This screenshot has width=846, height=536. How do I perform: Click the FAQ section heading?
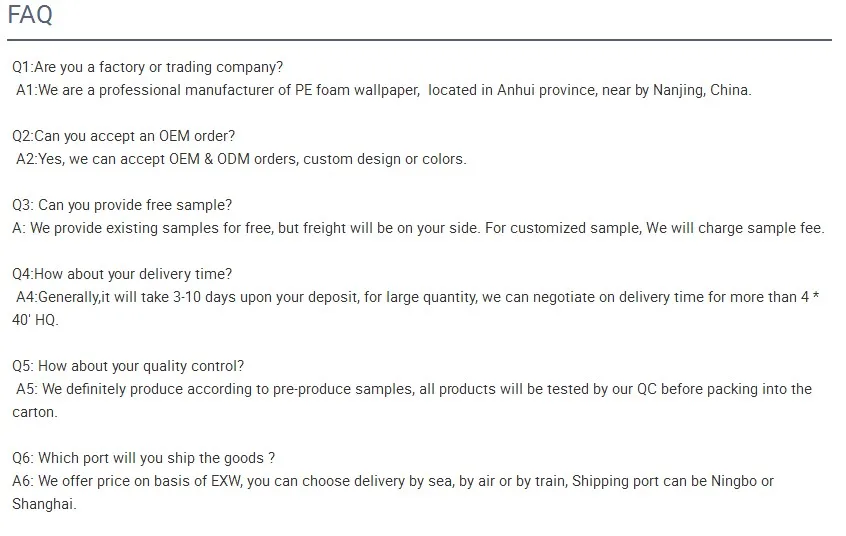pos(30,16)
